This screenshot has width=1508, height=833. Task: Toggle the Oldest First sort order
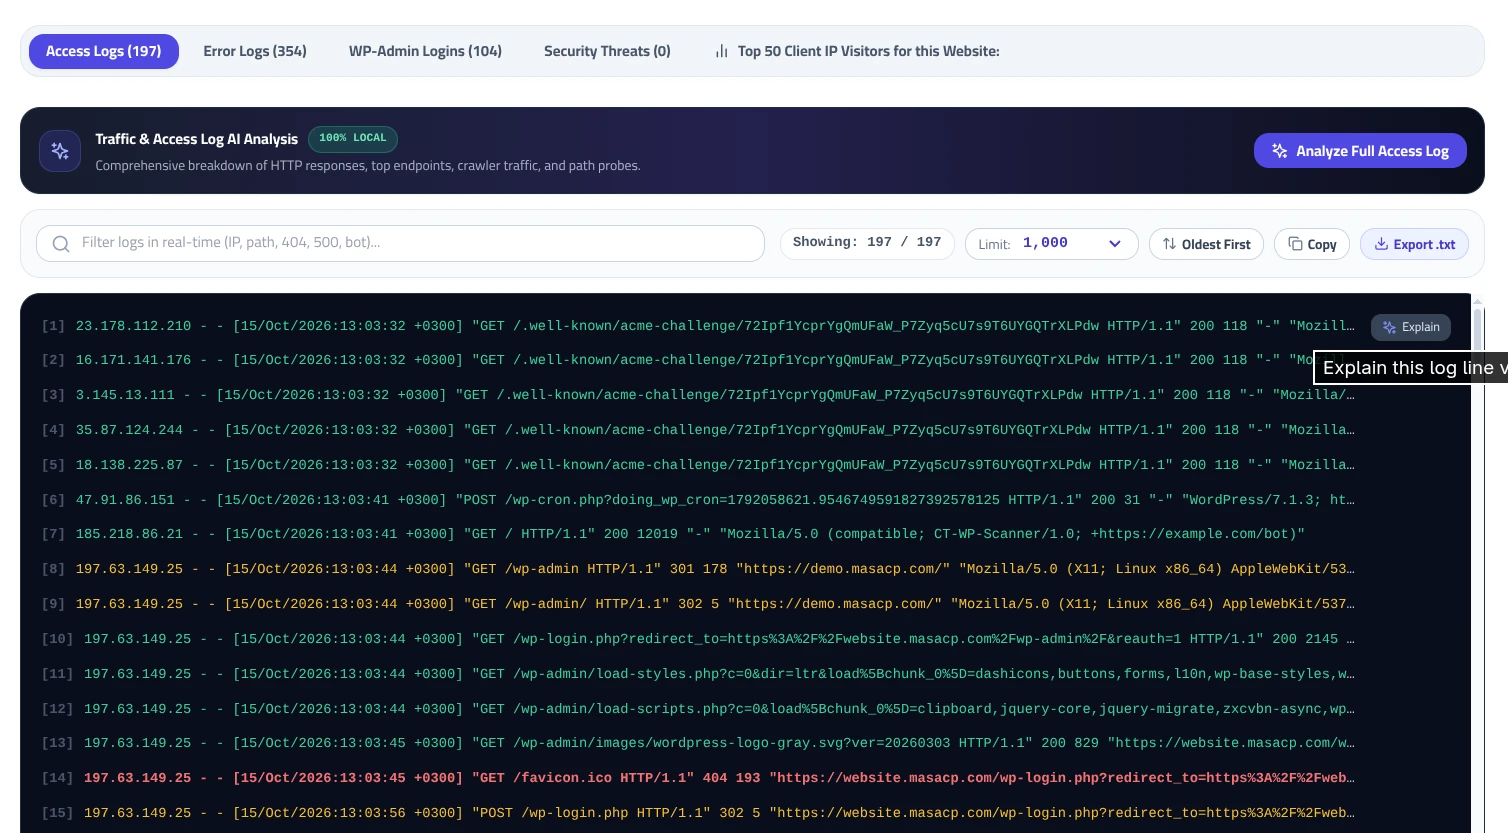1207,244
